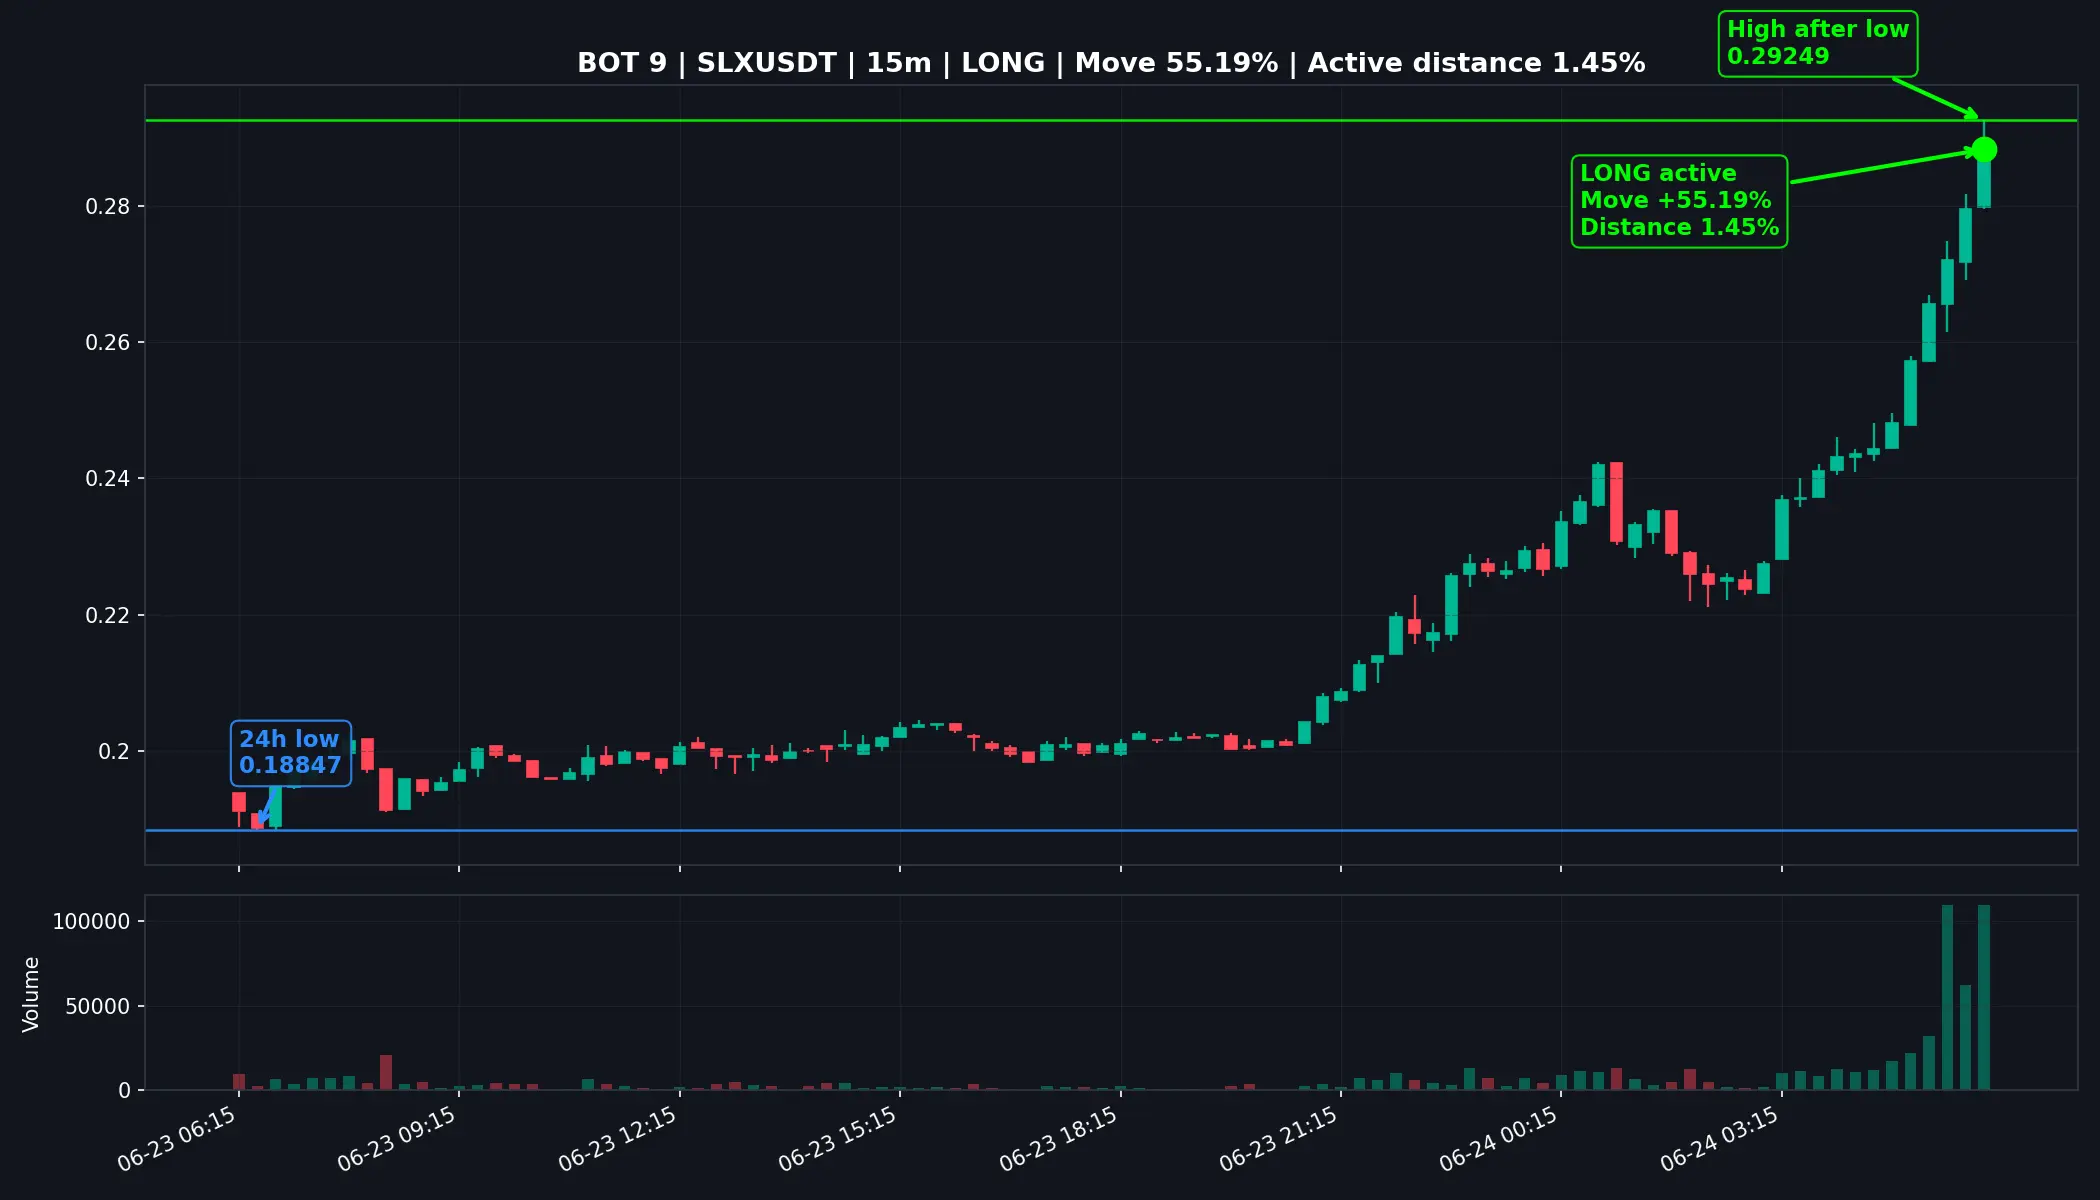Click the "Move +55.19%" annotation line
This screenshot has height=1200, width=2100.
1676,201
